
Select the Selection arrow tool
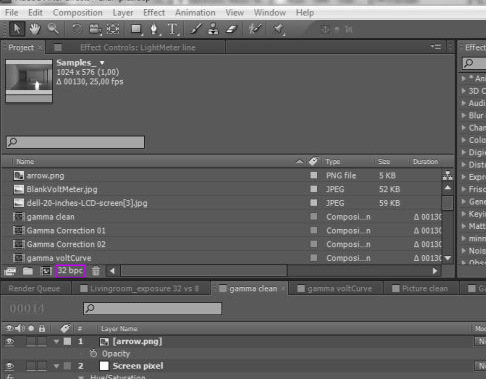(x=16, y=29)
